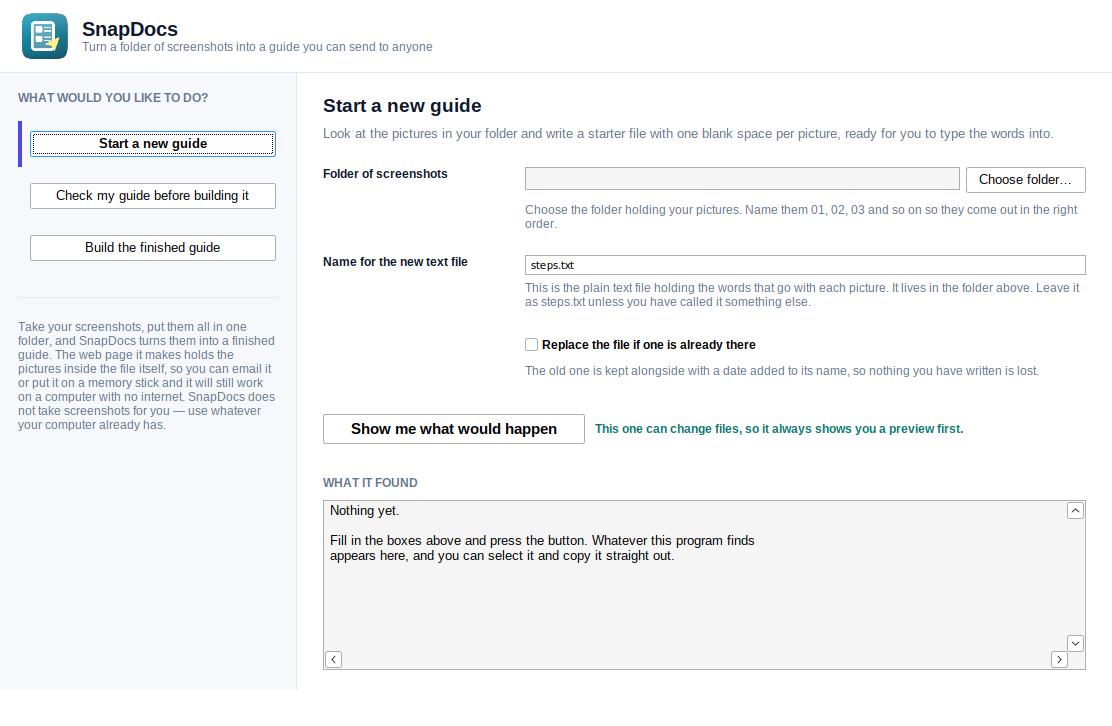1112x726 pixels.
Task: Click the 'Start a new guide' page heading
Action: (402, 106)
